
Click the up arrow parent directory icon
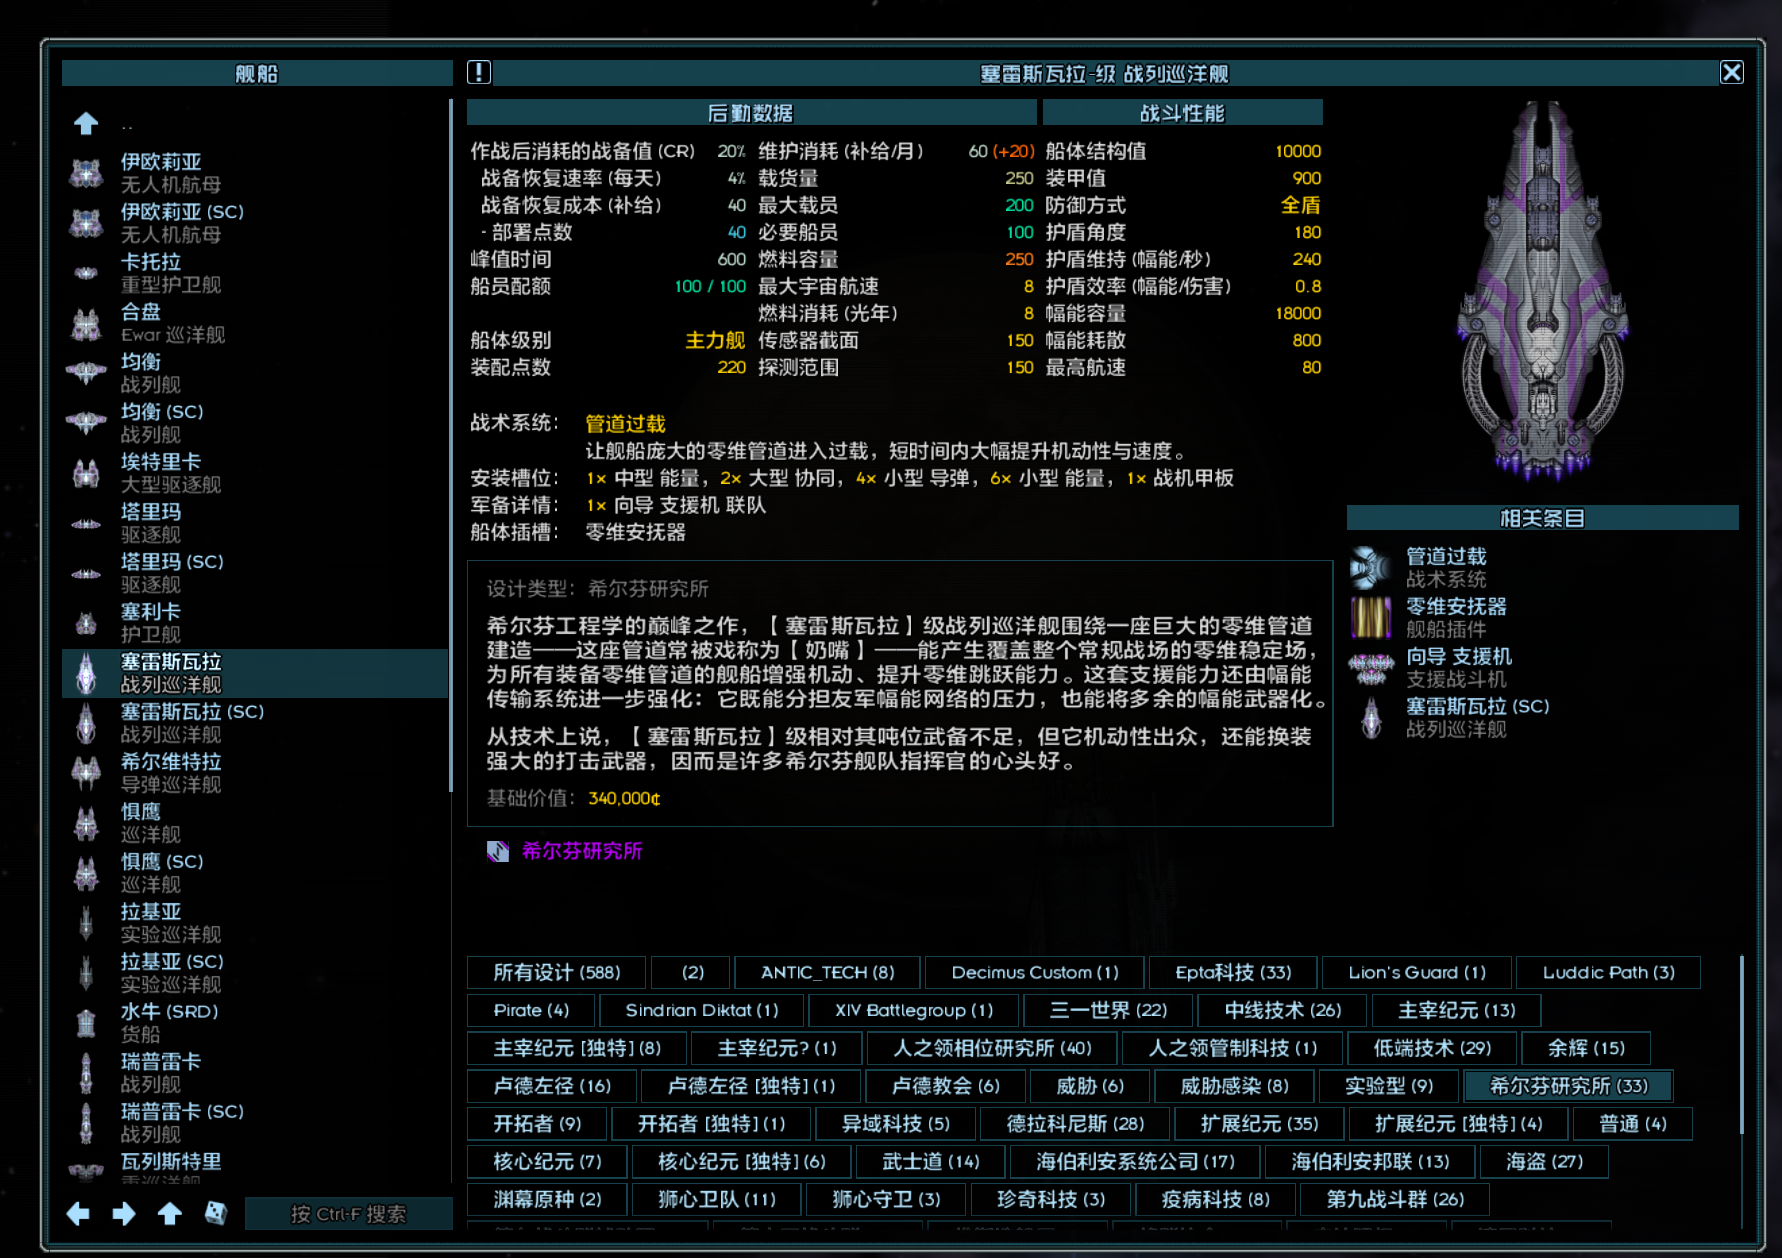(x=86, y=124)
